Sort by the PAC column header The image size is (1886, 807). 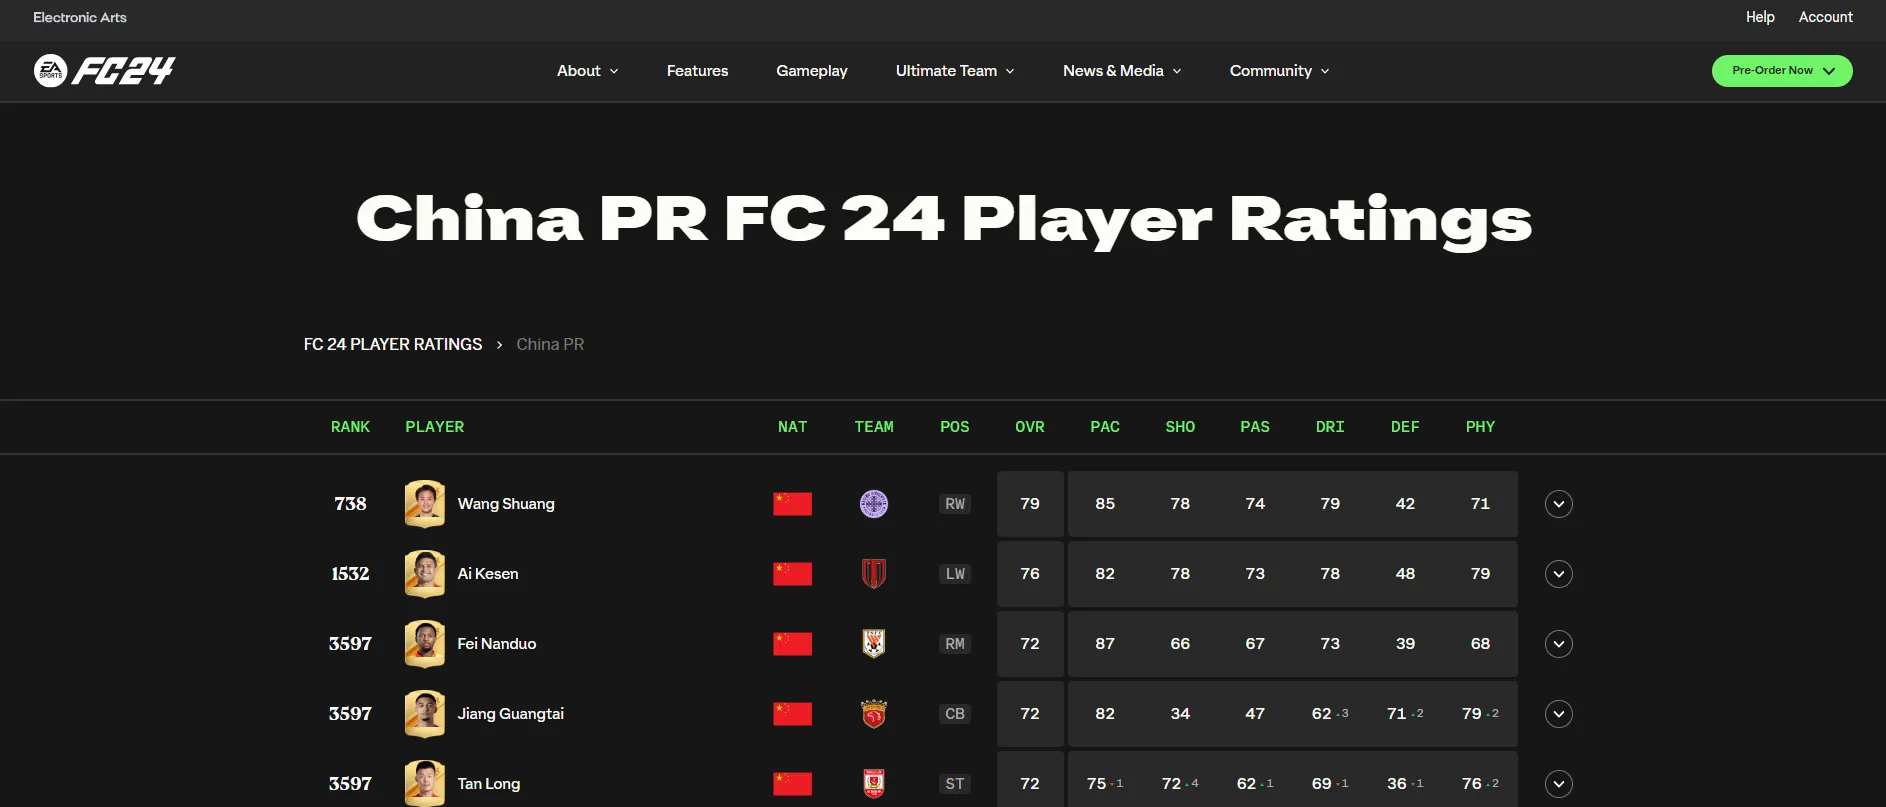(x=1105, y=427)
